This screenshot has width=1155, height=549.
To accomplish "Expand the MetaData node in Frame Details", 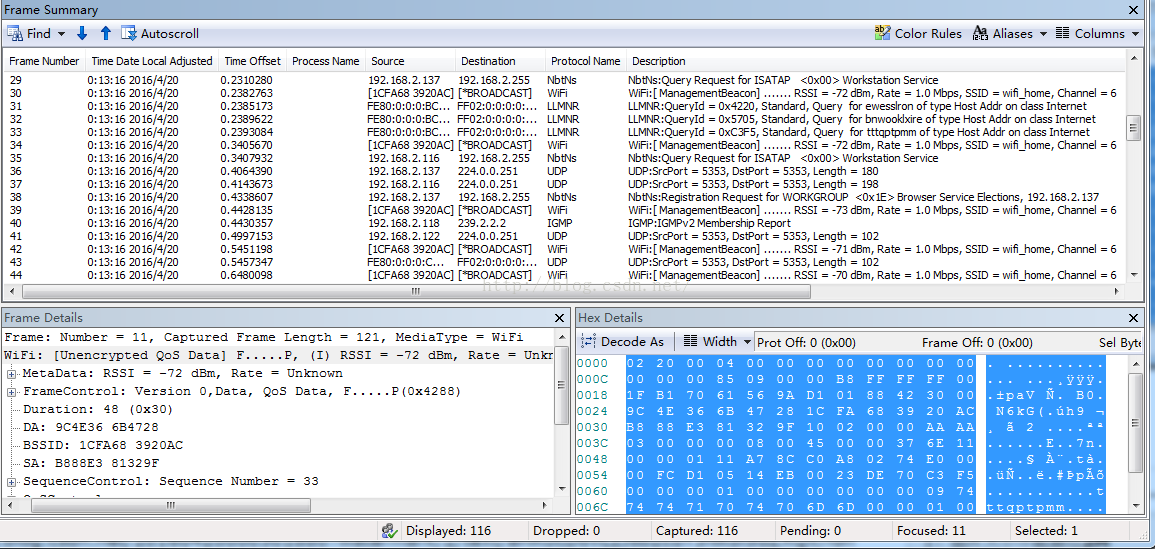I will (x=12, y=374).
